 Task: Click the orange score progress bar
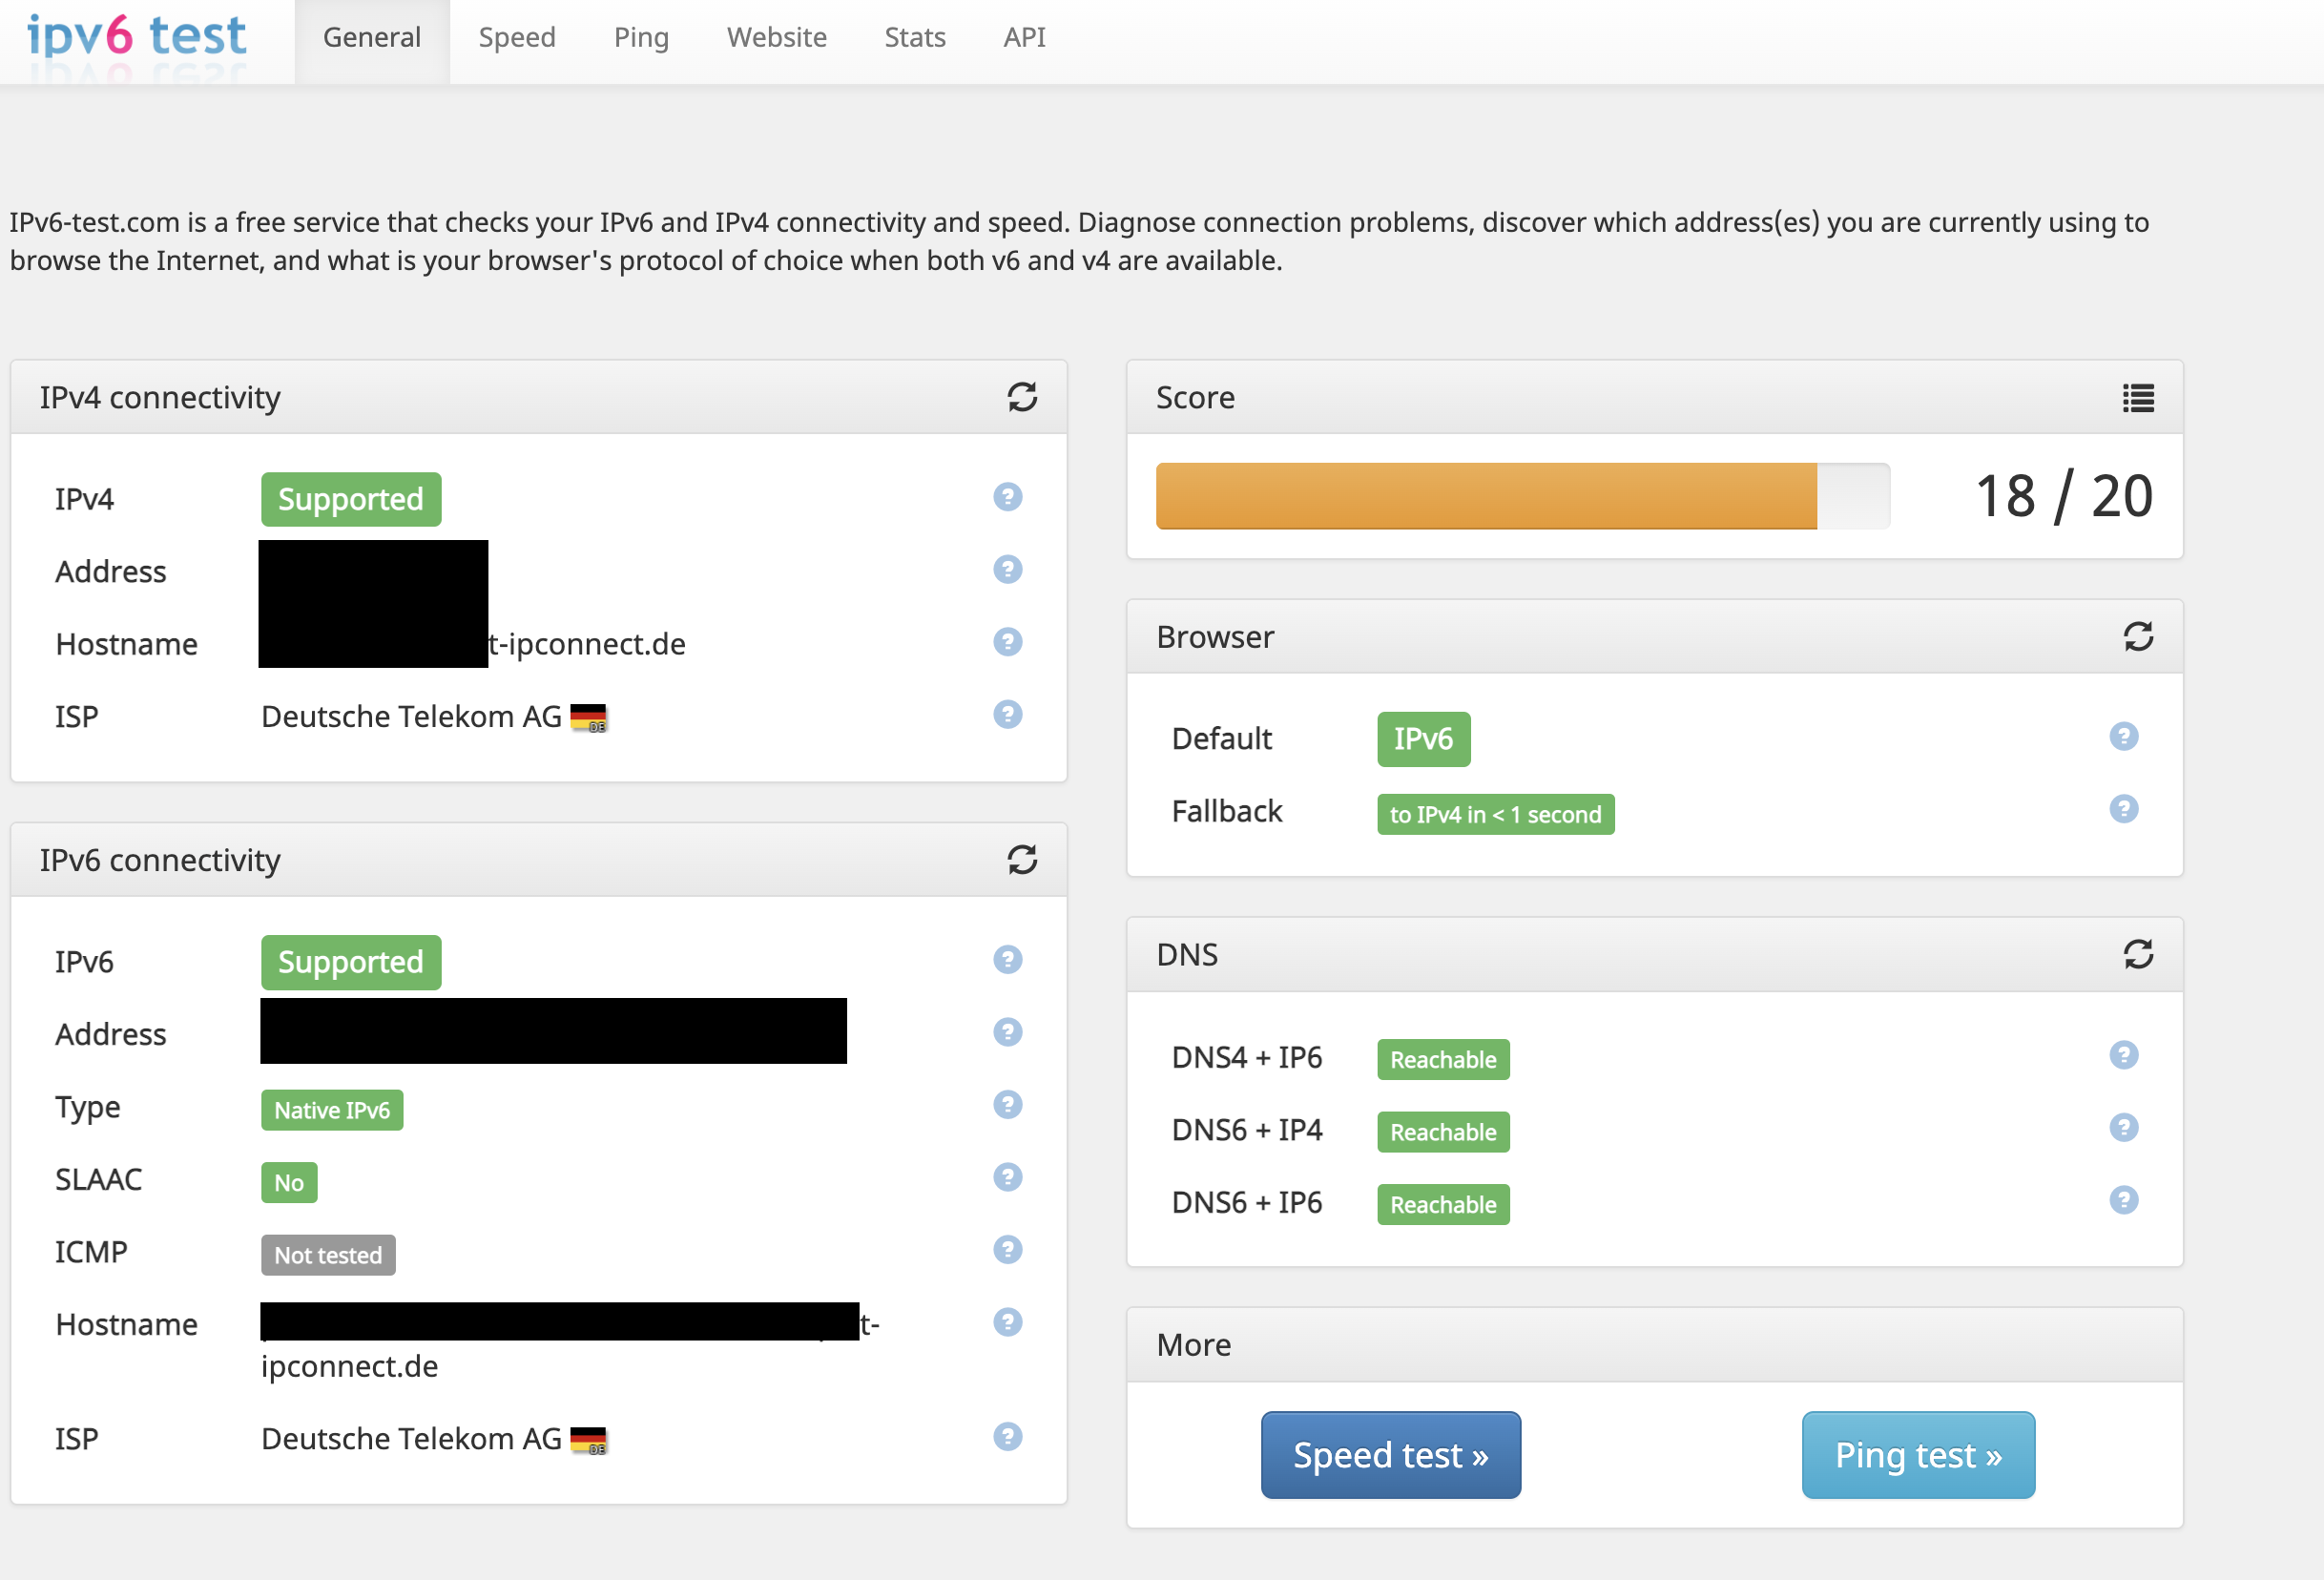tap(1485, 496)
